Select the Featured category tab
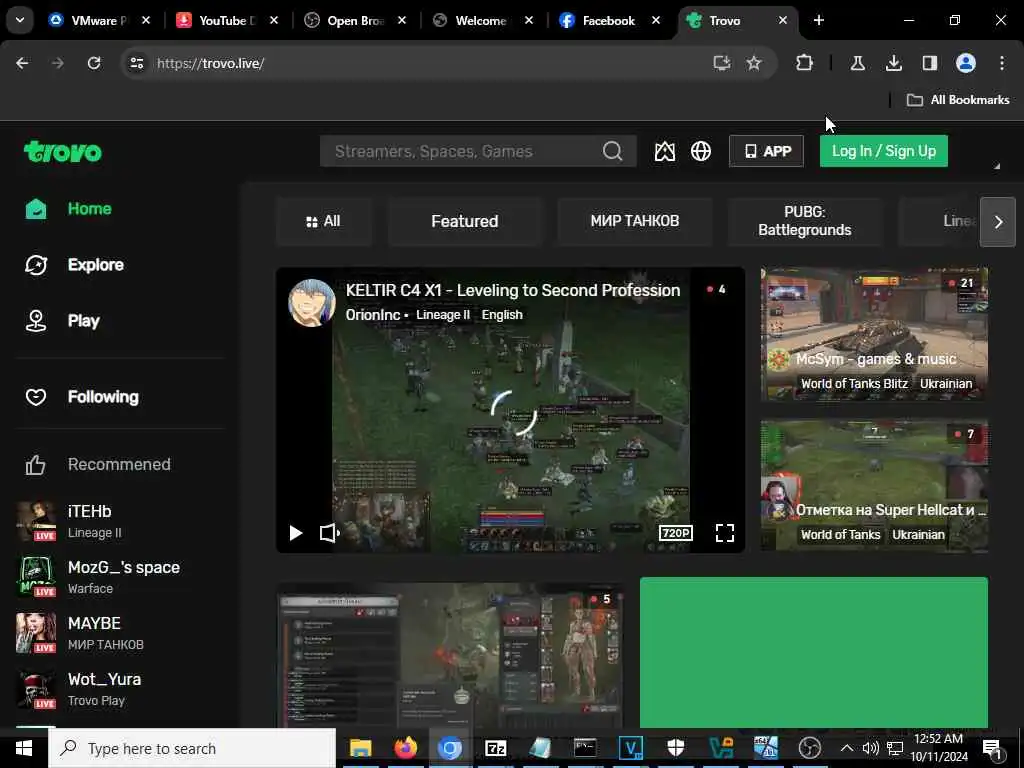1024x768 pixels. point(464,221)
